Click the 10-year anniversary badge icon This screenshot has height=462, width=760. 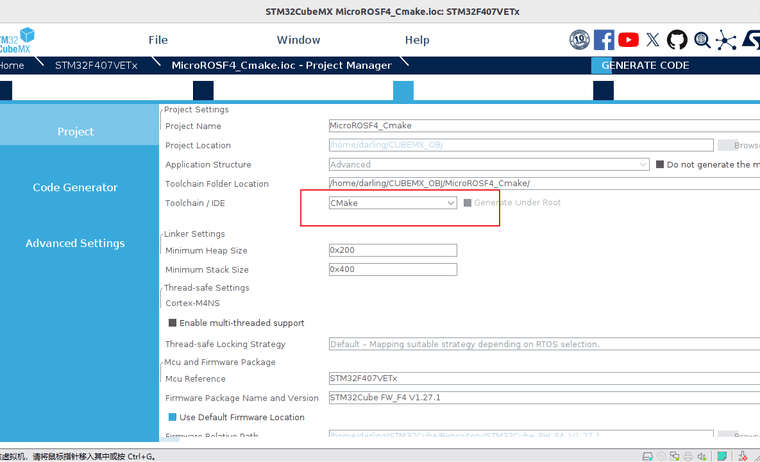click(579, 40)
